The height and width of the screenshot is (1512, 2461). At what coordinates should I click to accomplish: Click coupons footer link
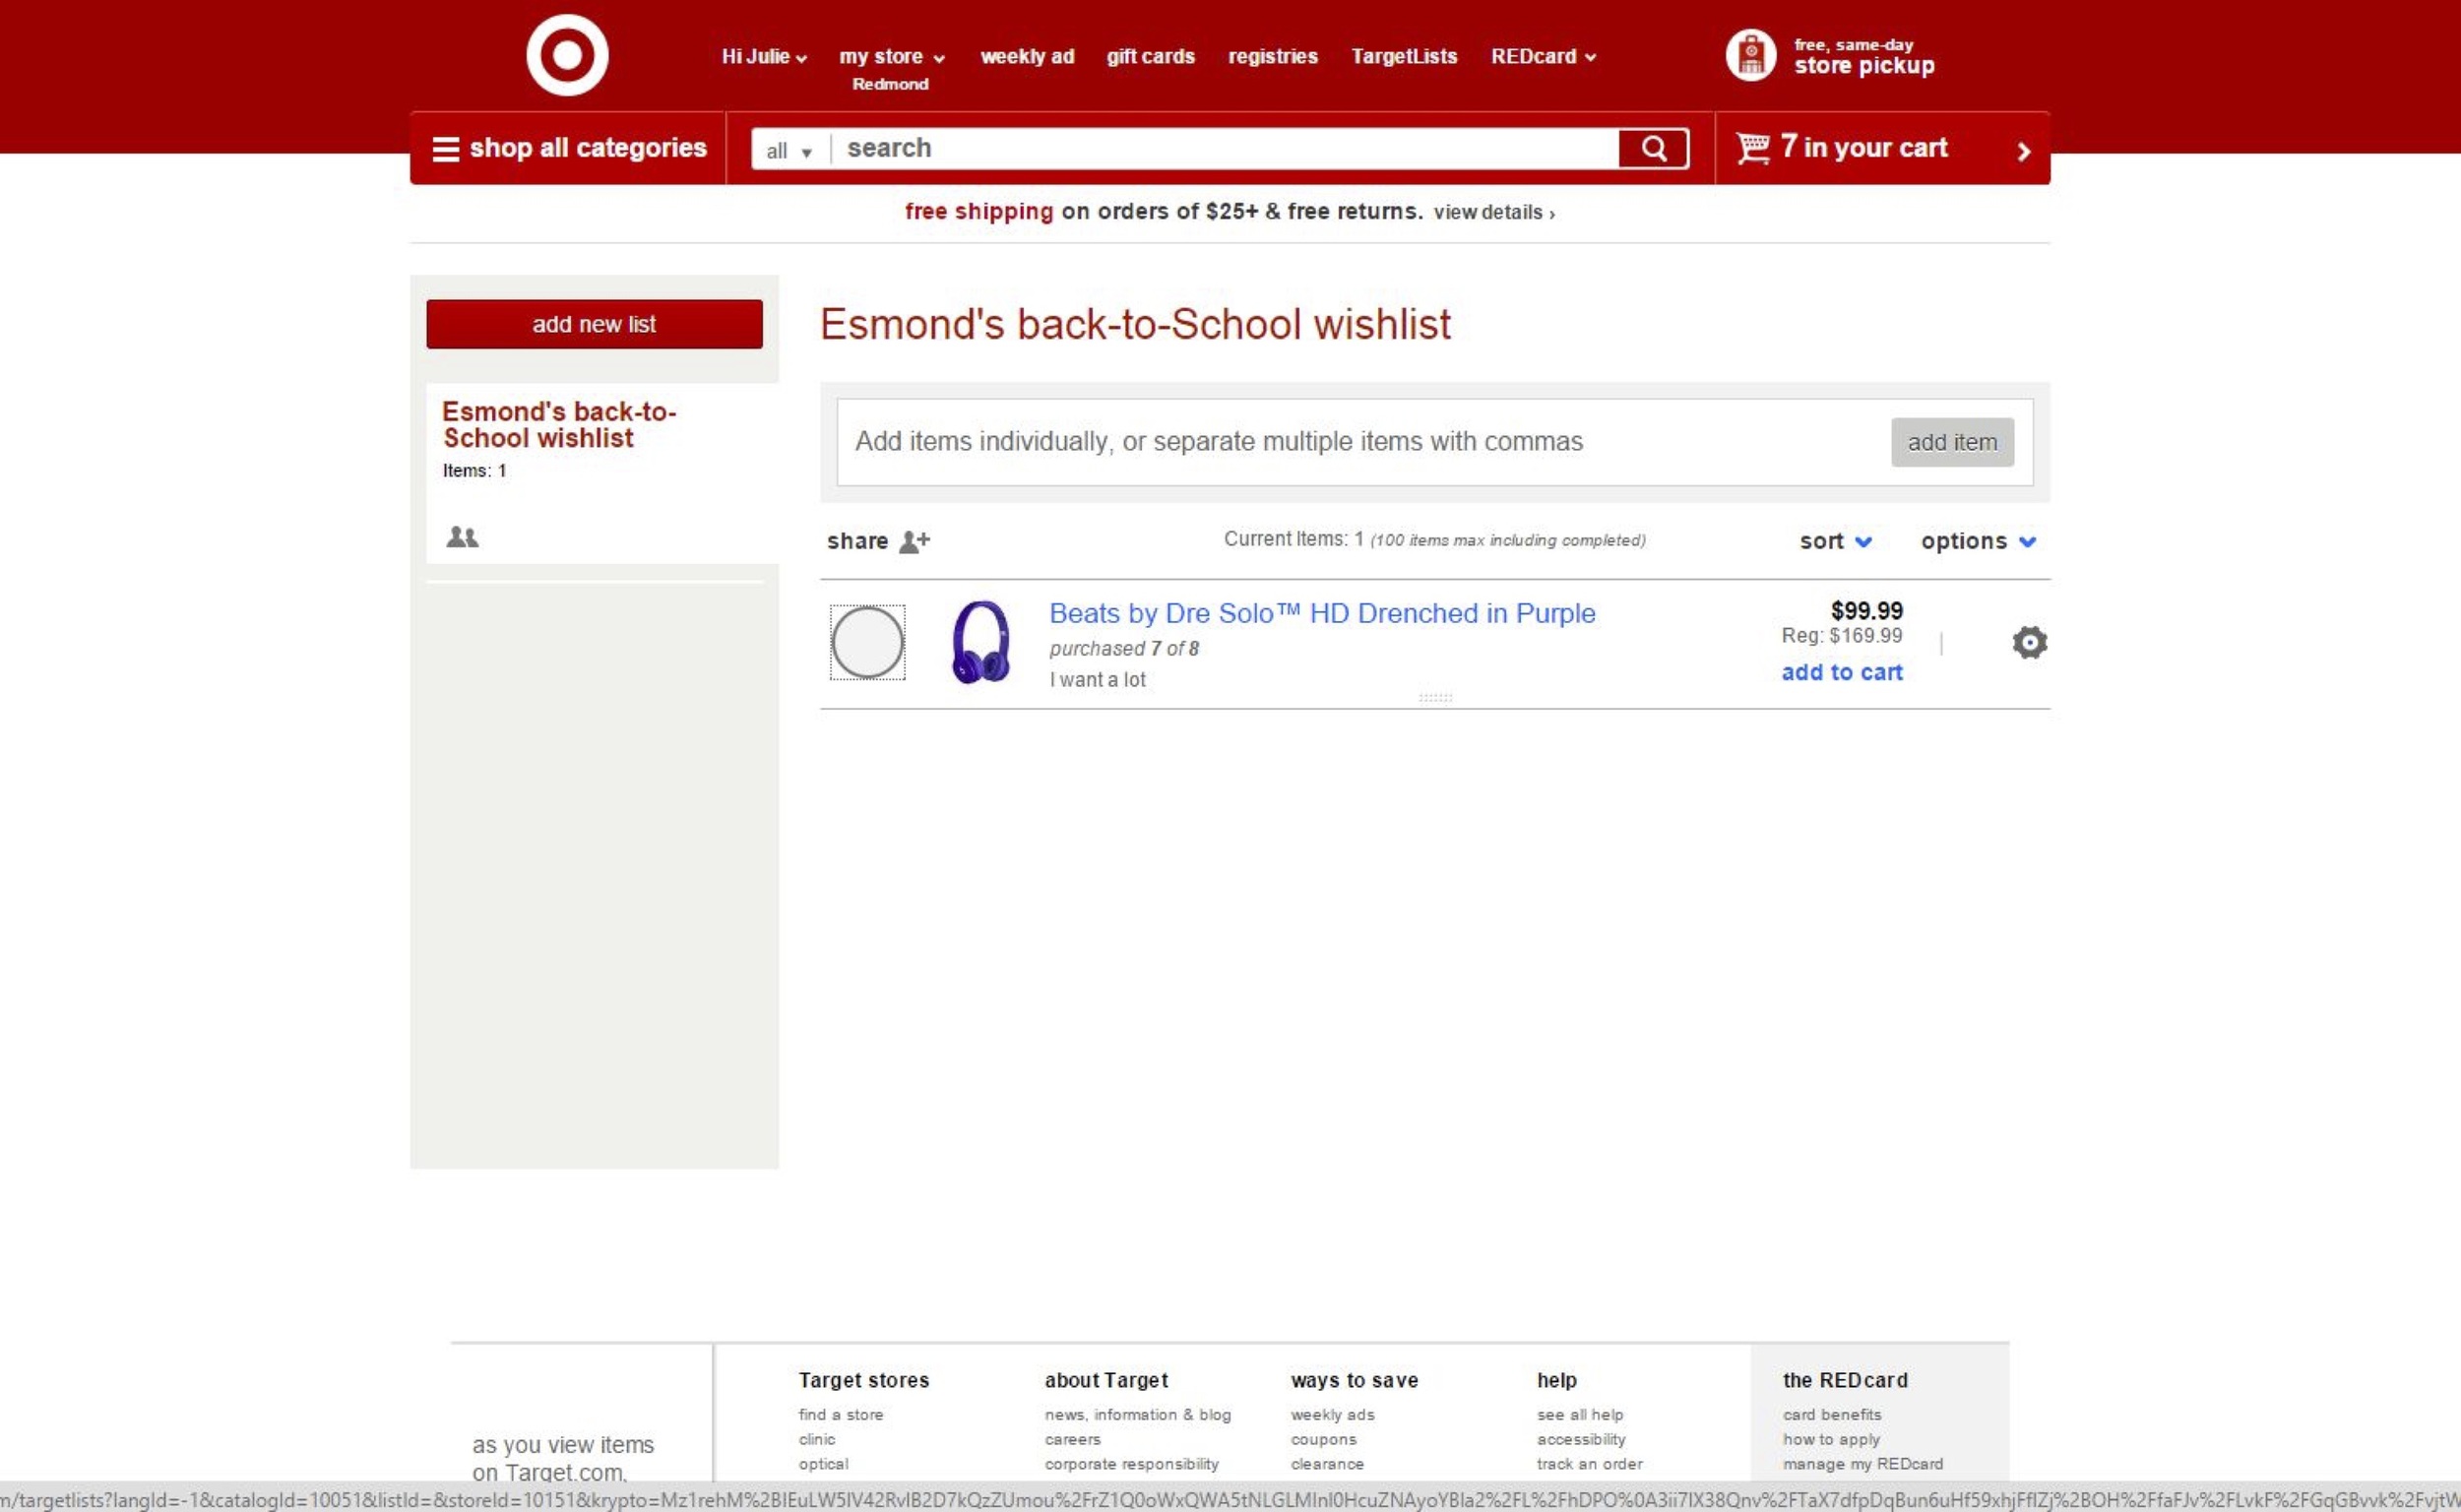point(1323,1439)
